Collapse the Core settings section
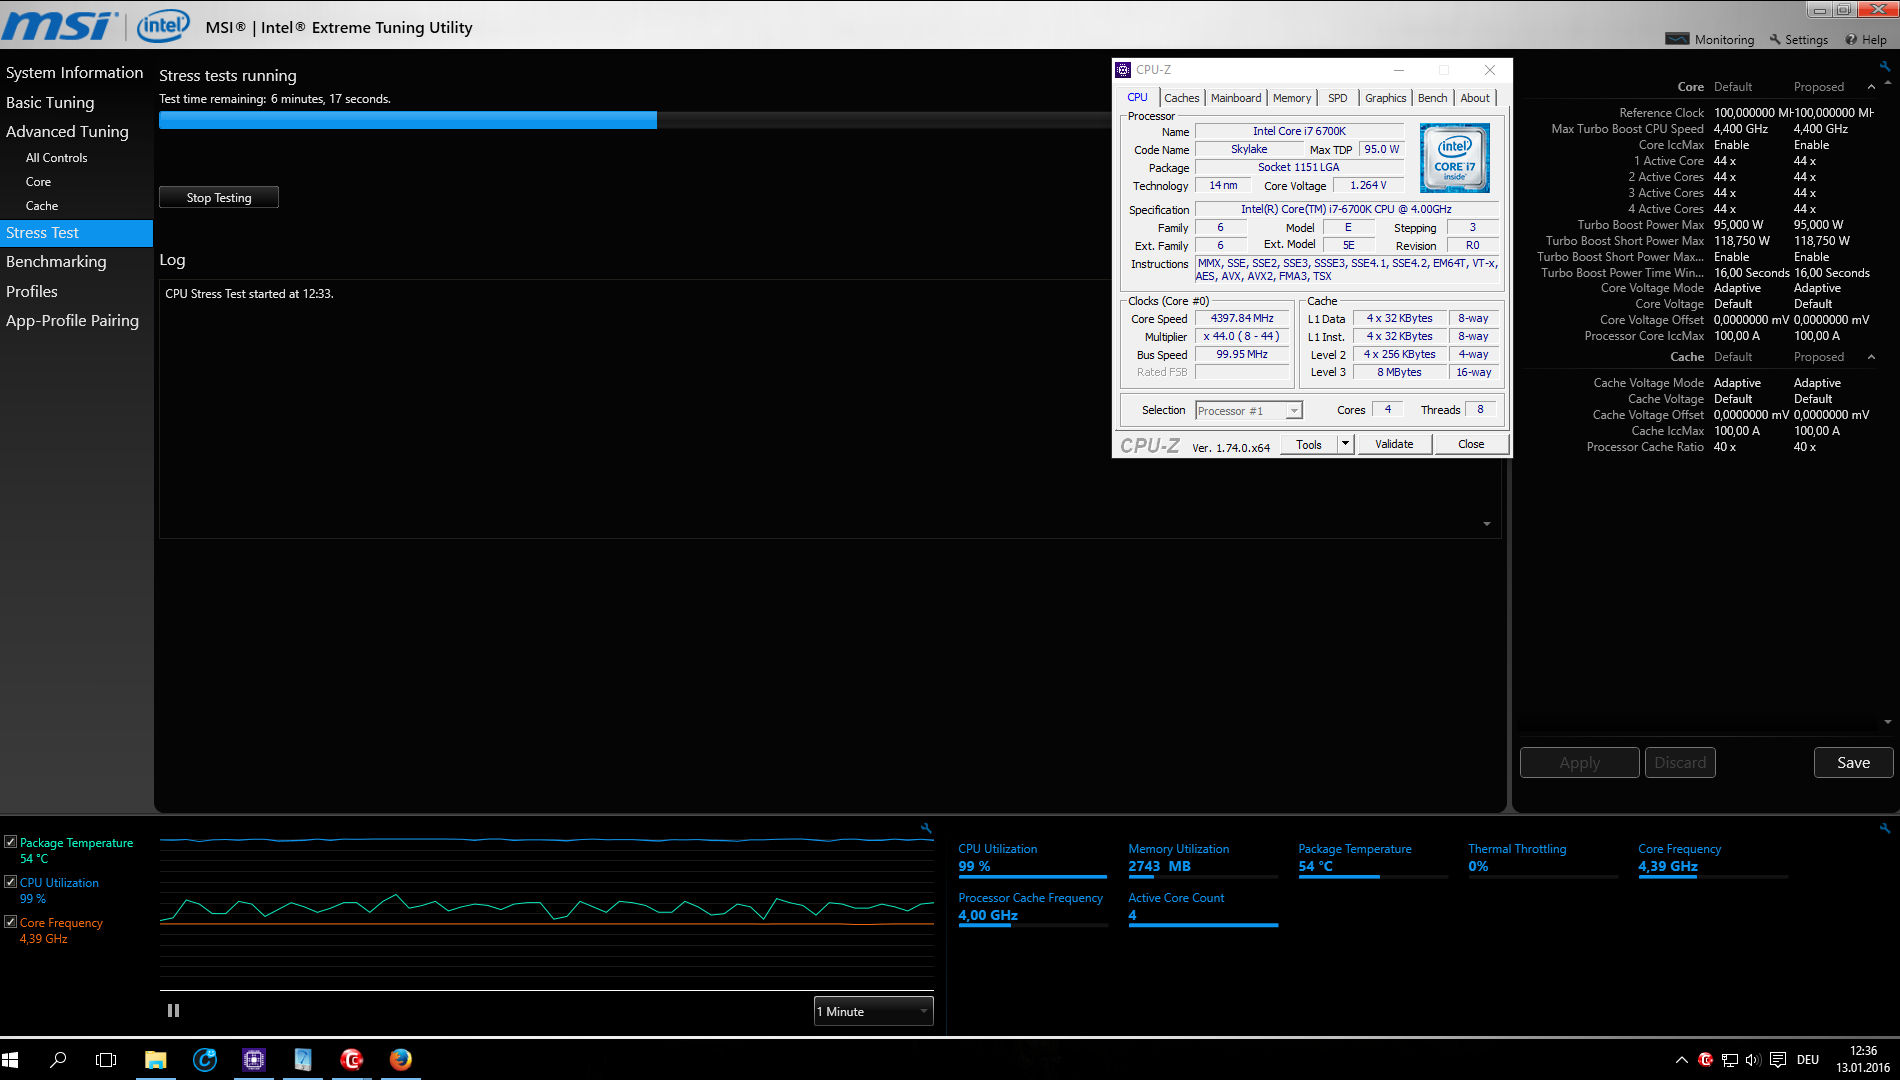 coord(1871,87)
